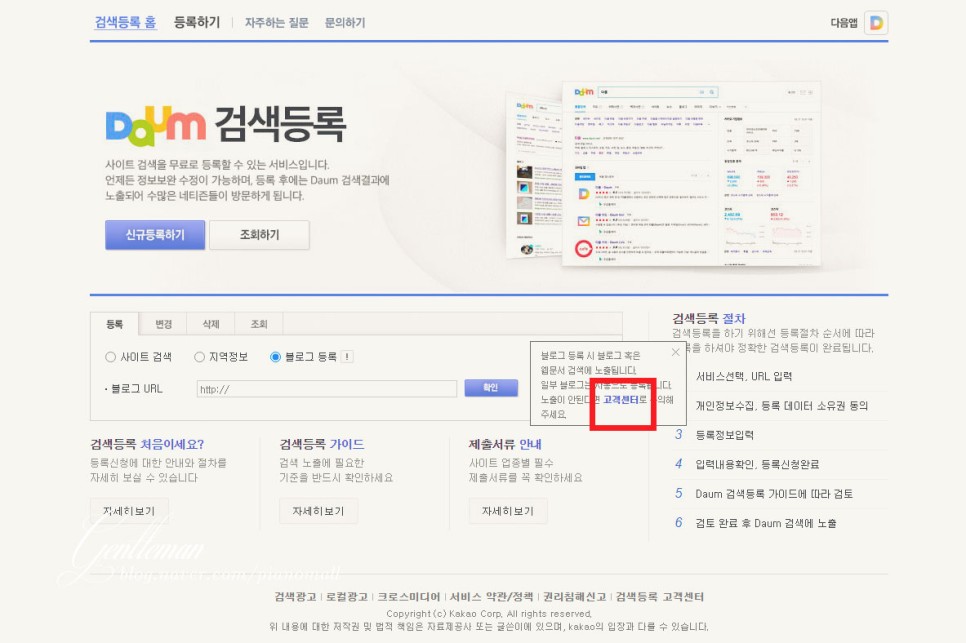Click the Daum 검색등록 logo
Viewport: 966px width, 643px height.
(x=225, y=125)
